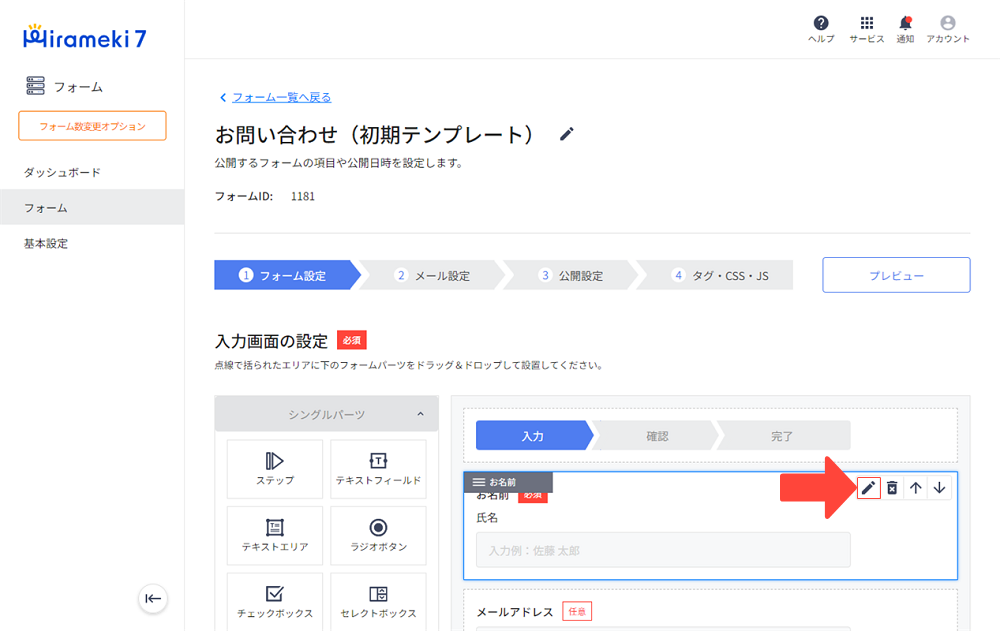Viewport: 1000px width, 631px height.
Task: Select the テキストエリア part
Action: tap(275, 535)
